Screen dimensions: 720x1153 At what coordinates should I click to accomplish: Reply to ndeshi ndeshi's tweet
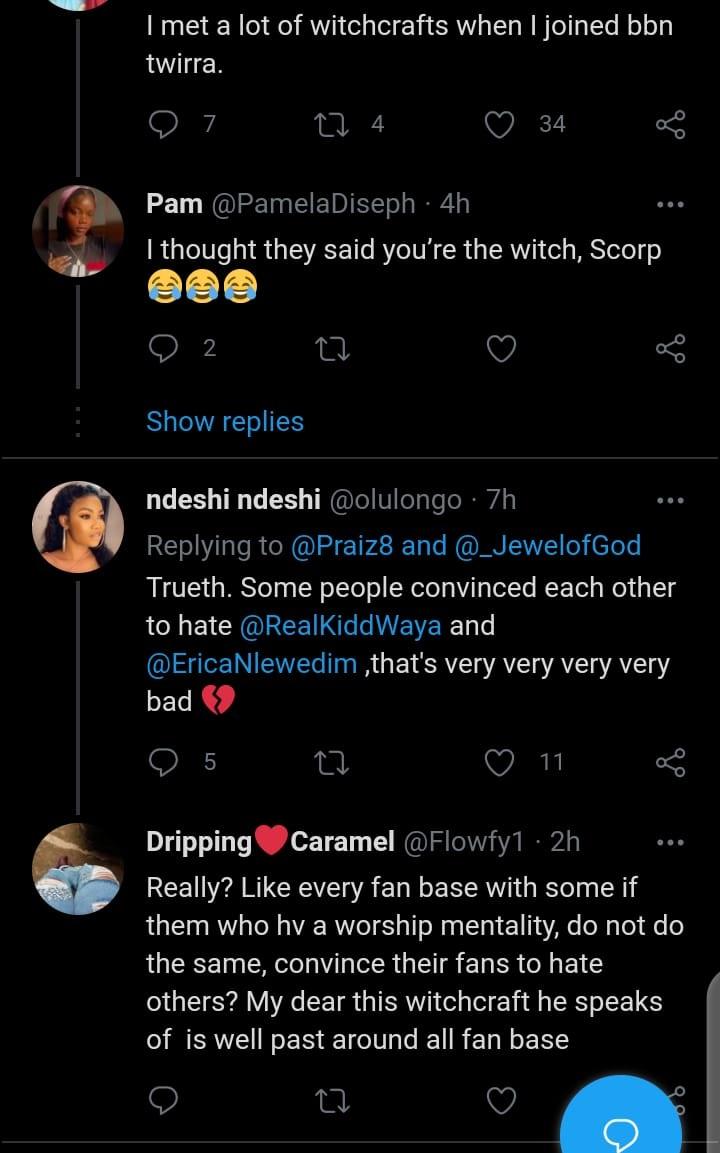pyautogui.click(x=162, y=762)
